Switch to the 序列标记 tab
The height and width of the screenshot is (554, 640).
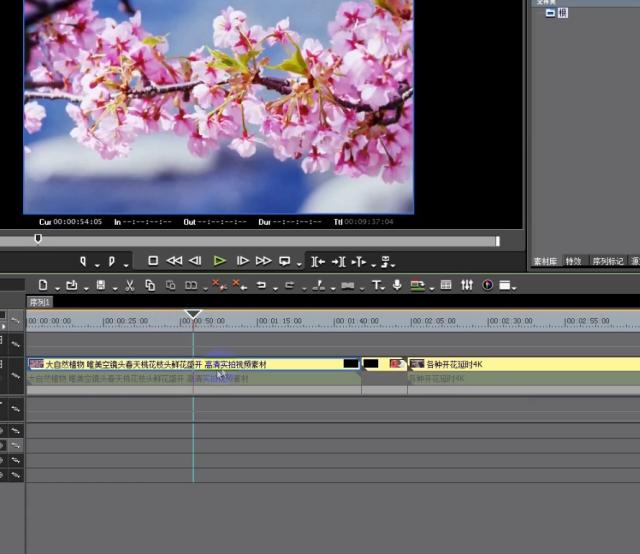coord(608,261)
